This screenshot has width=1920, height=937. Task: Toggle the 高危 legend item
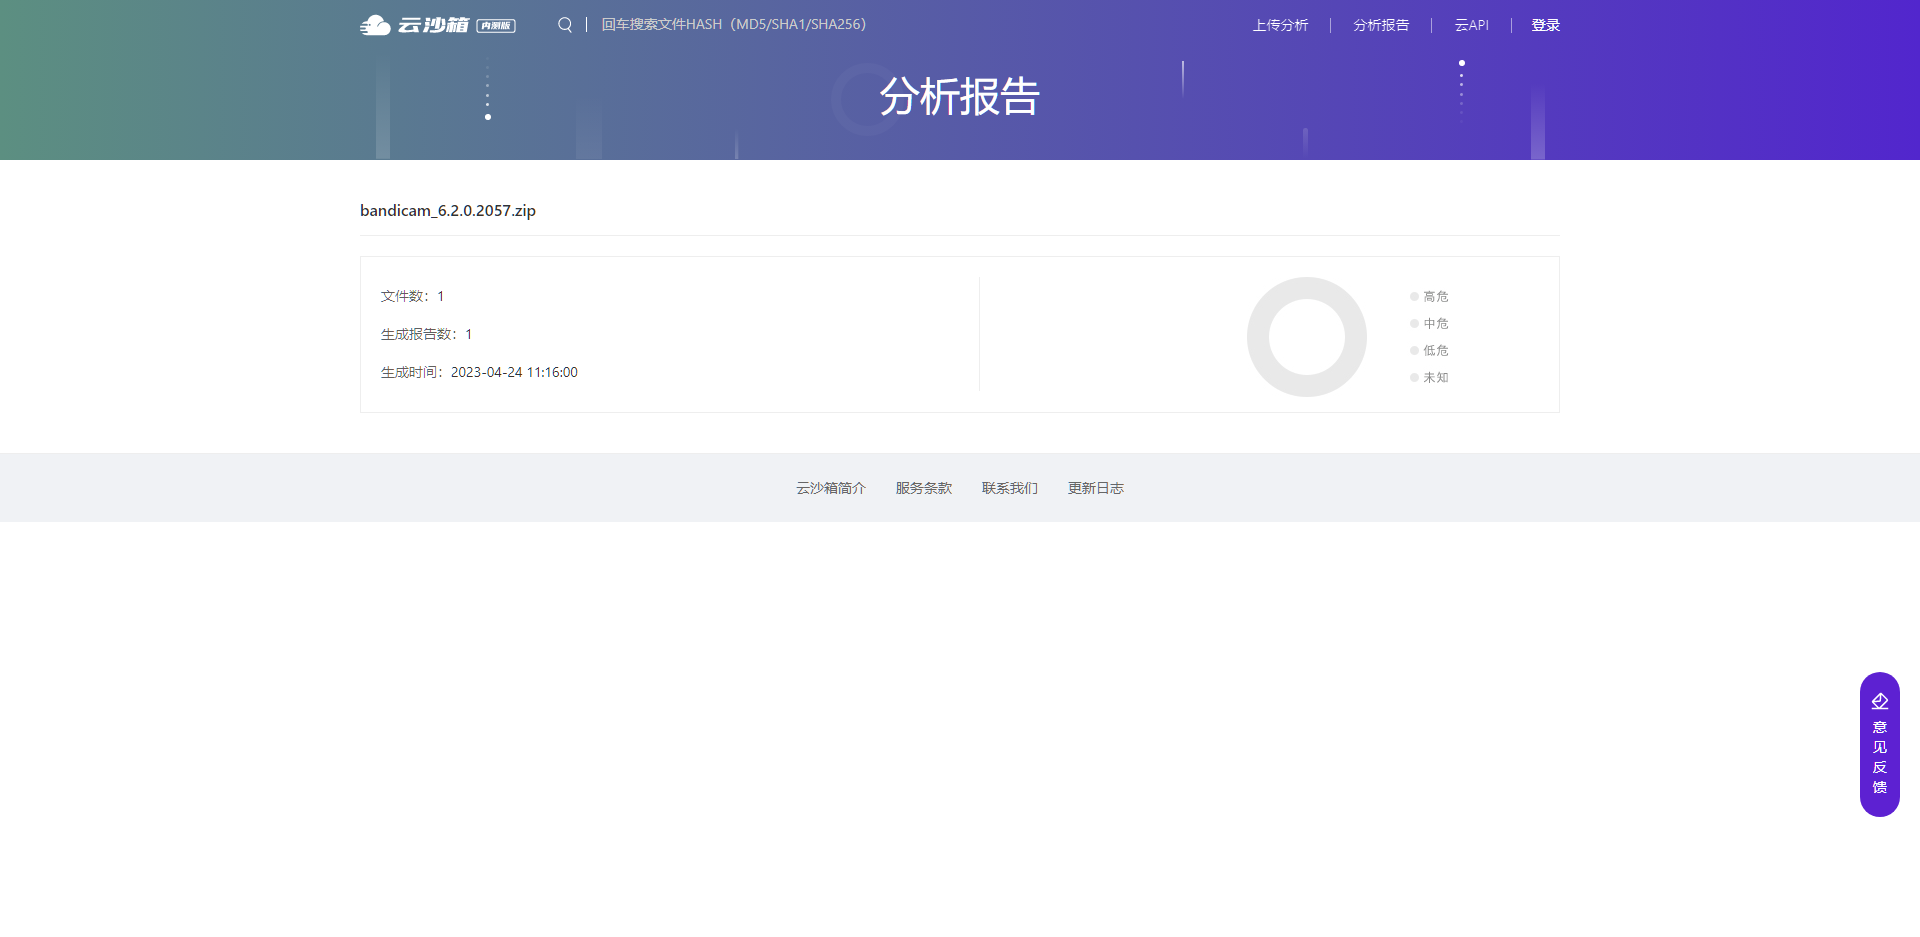pos(1429,296)
